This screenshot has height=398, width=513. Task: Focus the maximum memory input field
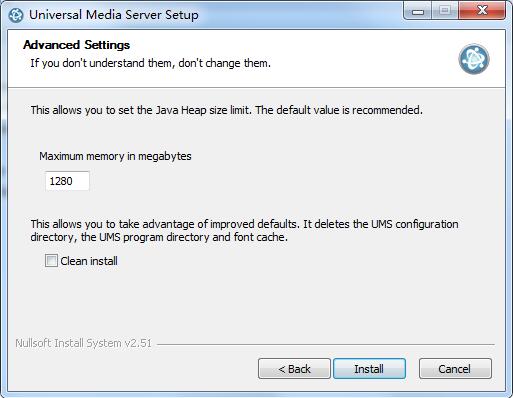point(67,181)
